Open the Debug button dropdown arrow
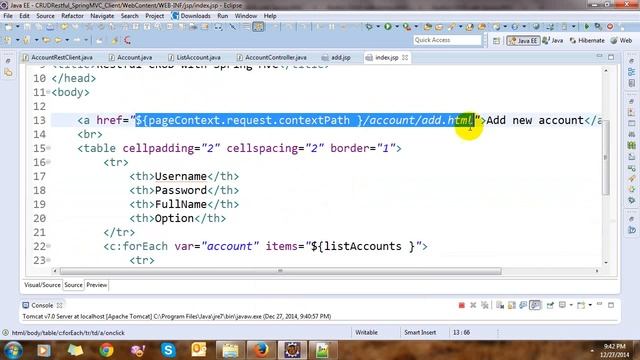This screenshot has height=360, width=640. [378, 27]
